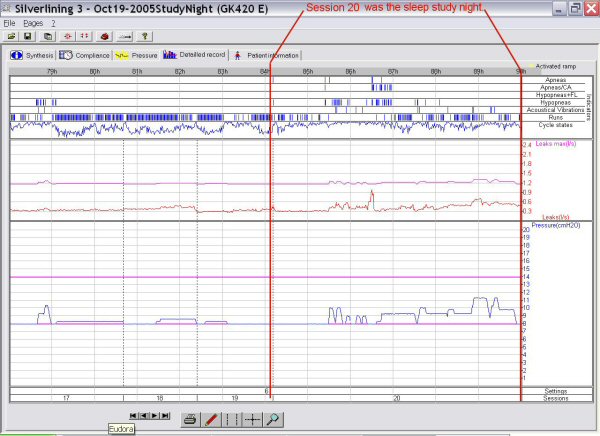Select session 19 in the Sessions row
Viewport: 600px width, 436px height.
(235, 398)
